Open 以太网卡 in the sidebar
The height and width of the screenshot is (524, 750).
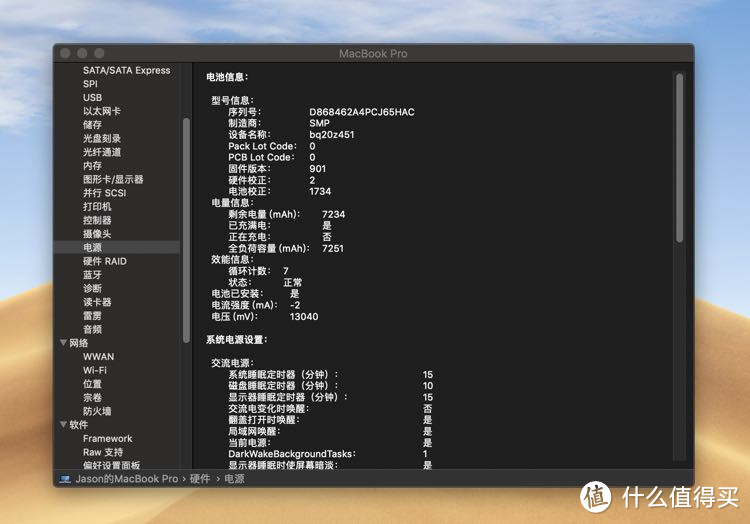(101, 111)
